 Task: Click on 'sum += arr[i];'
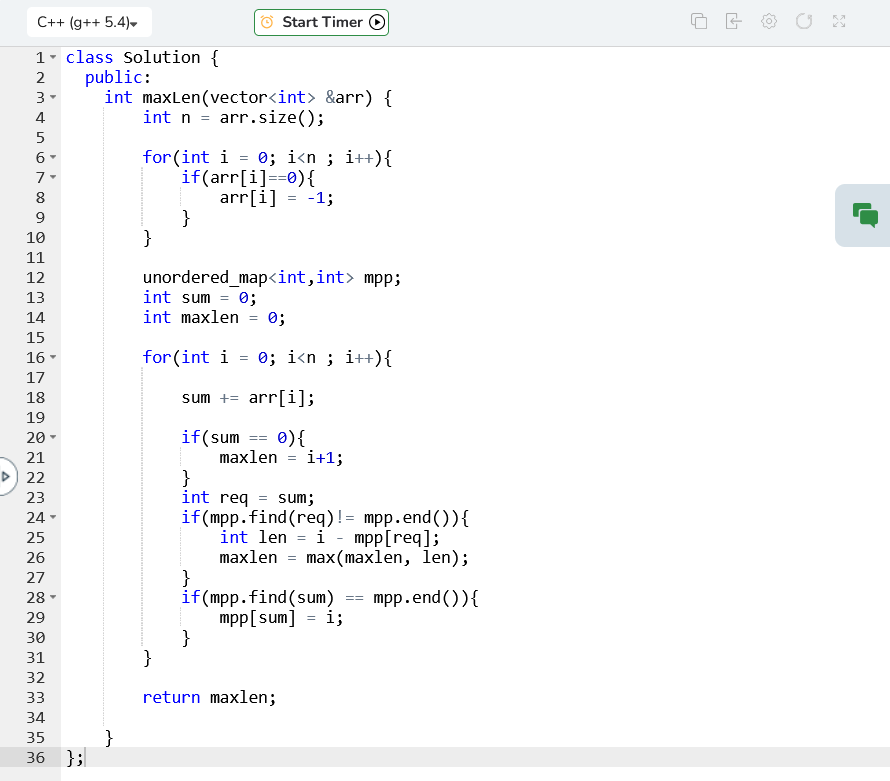pos(247,397)
